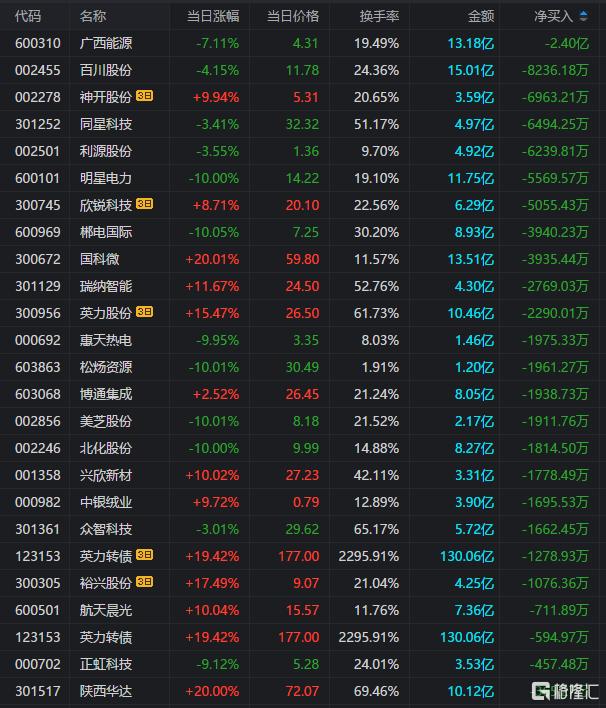Select the 陕西华达 row name
The height and width of the screenshot is (708, 606).
106,691
